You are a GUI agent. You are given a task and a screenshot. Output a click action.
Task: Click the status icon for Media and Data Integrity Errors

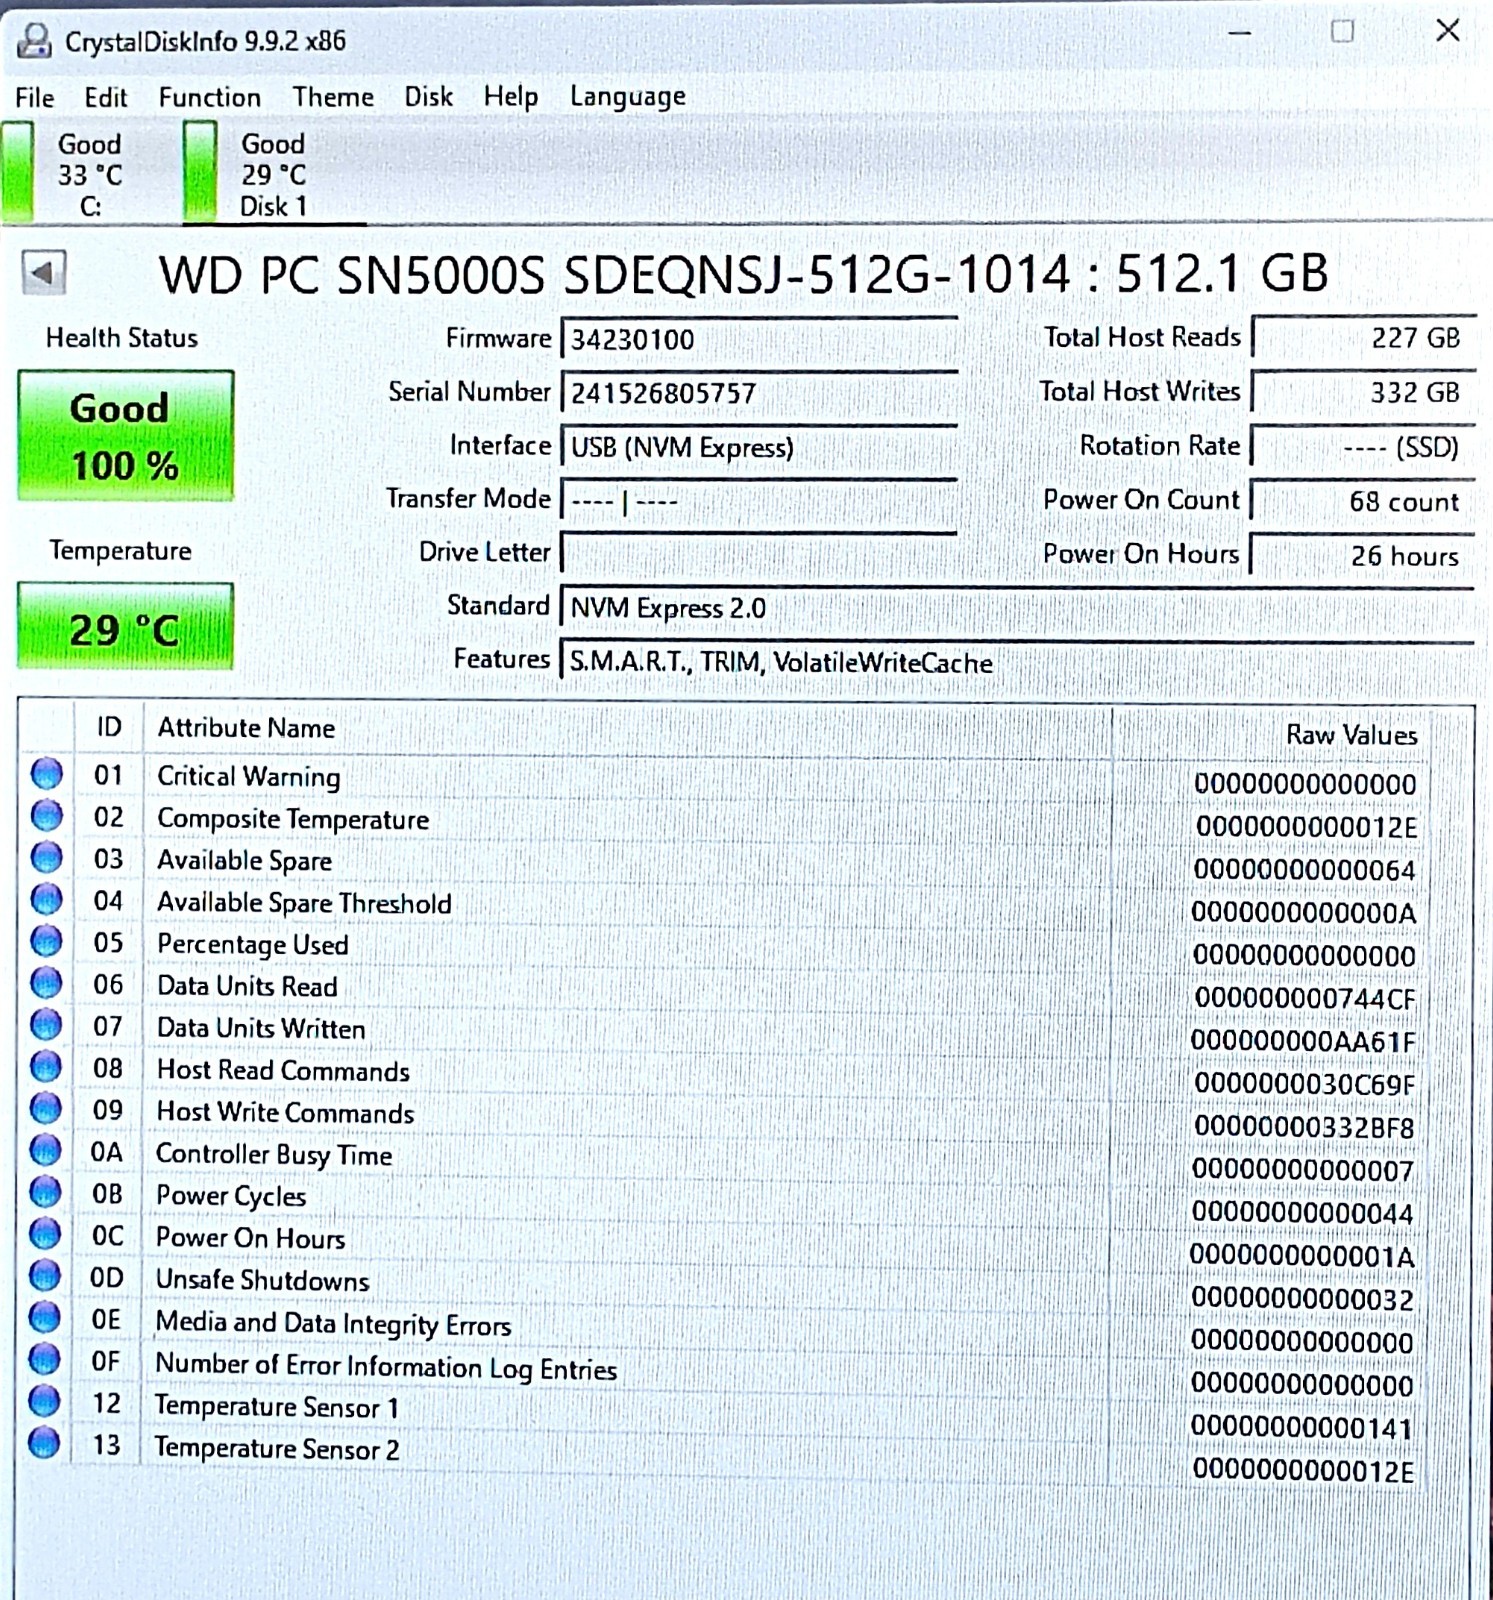[45, 1318]
